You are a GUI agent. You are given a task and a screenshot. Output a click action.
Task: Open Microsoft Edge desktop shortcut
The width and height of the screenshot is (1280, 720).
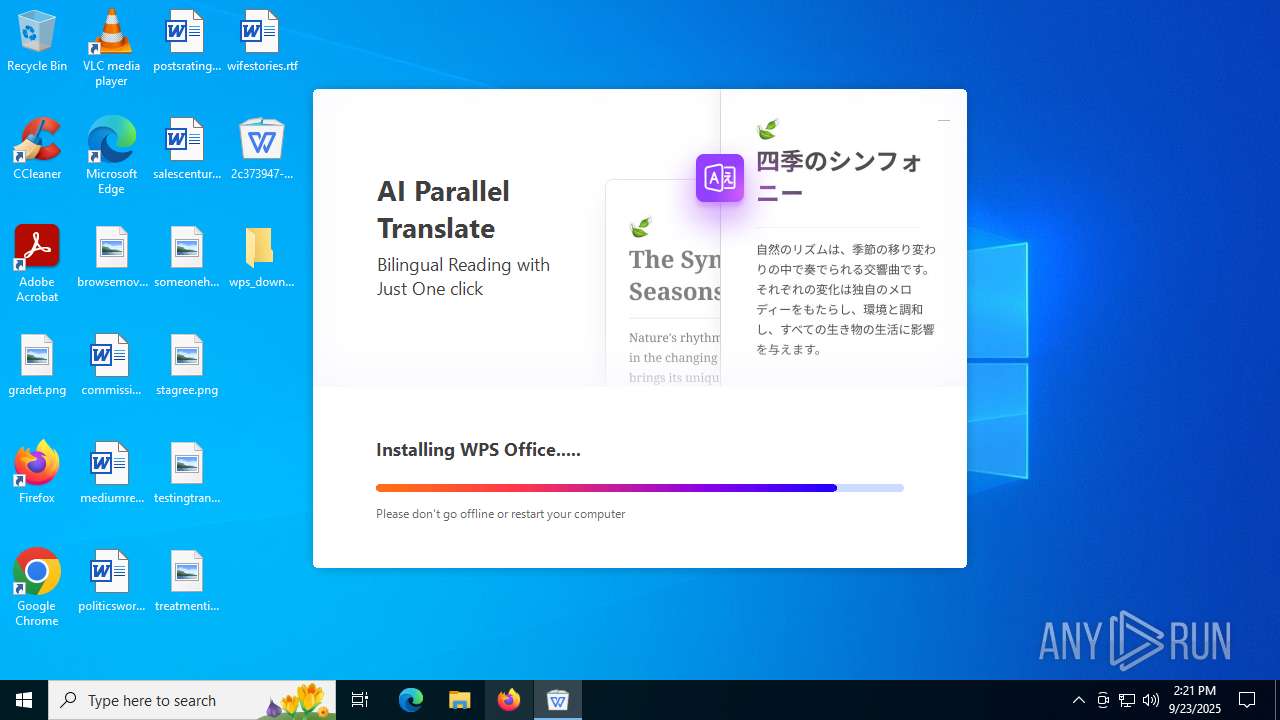tap(111, 156)
